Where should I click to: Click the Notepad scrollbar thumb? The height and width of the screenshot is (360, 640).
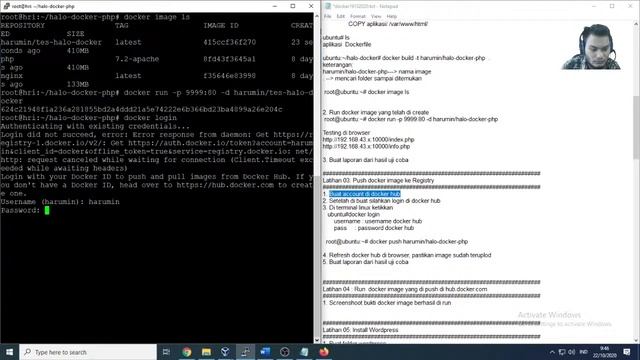point(636,127)
